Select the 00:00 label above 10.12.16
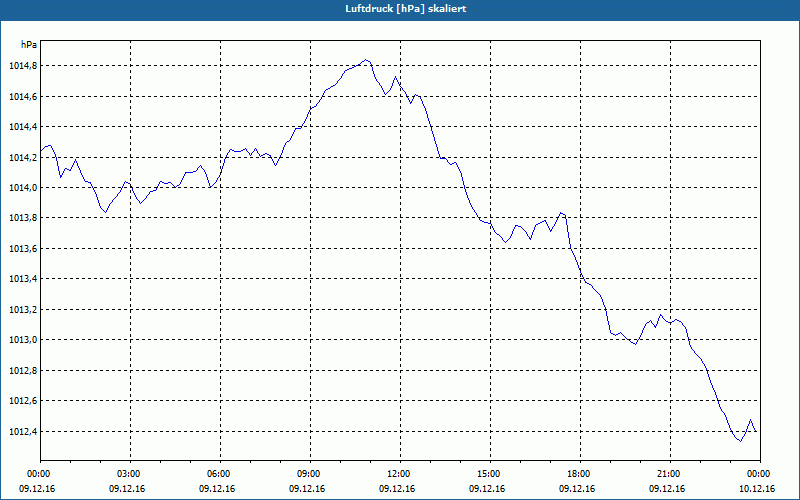 pyautogui.click(x=760, y=474)
